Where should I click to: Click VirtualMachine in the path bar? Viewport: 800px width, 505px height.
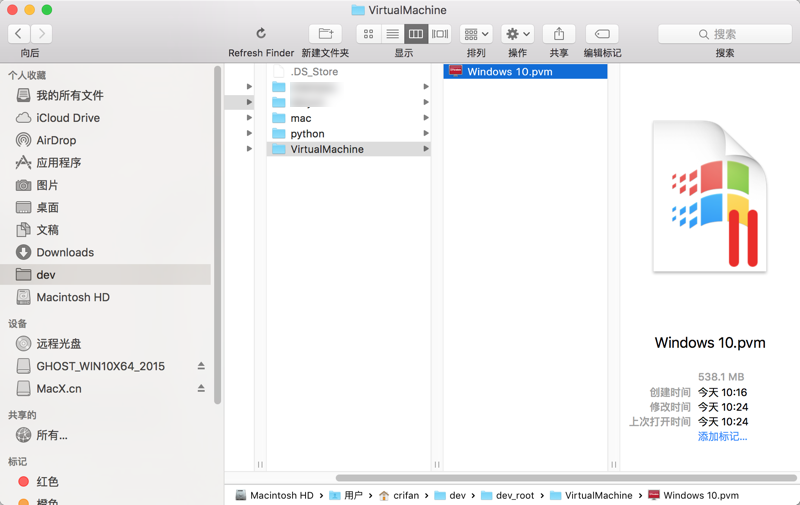click(x=591, y=495)
